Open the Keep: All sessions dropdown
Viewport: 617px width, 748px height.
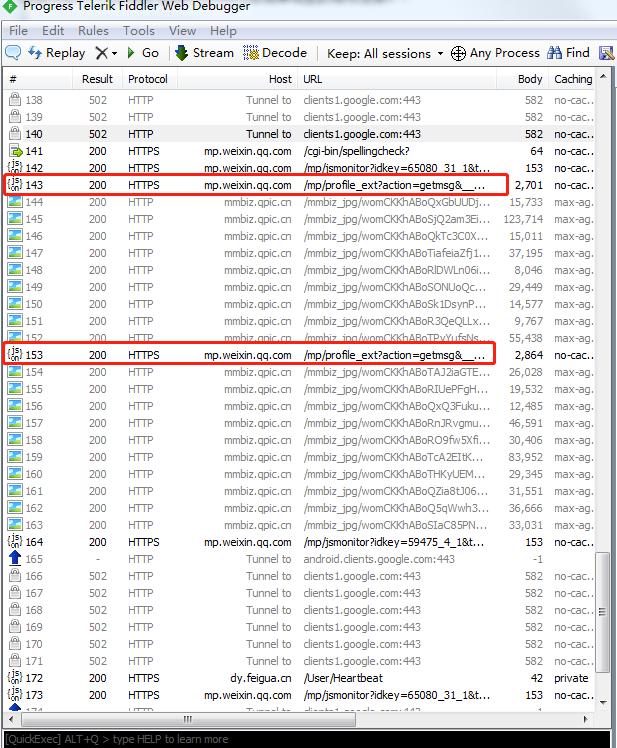coord(385,53)
